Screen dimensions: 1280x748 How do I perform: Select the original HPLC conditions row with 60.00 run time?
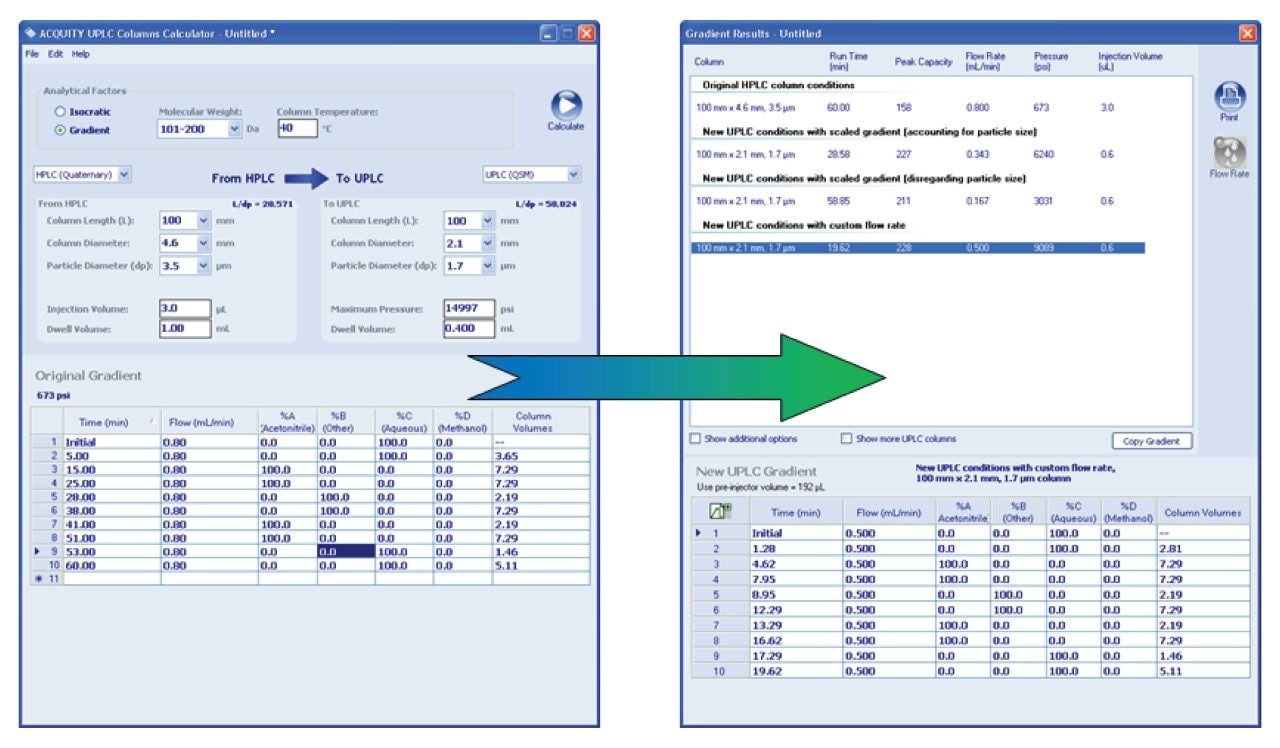(920, 107)
